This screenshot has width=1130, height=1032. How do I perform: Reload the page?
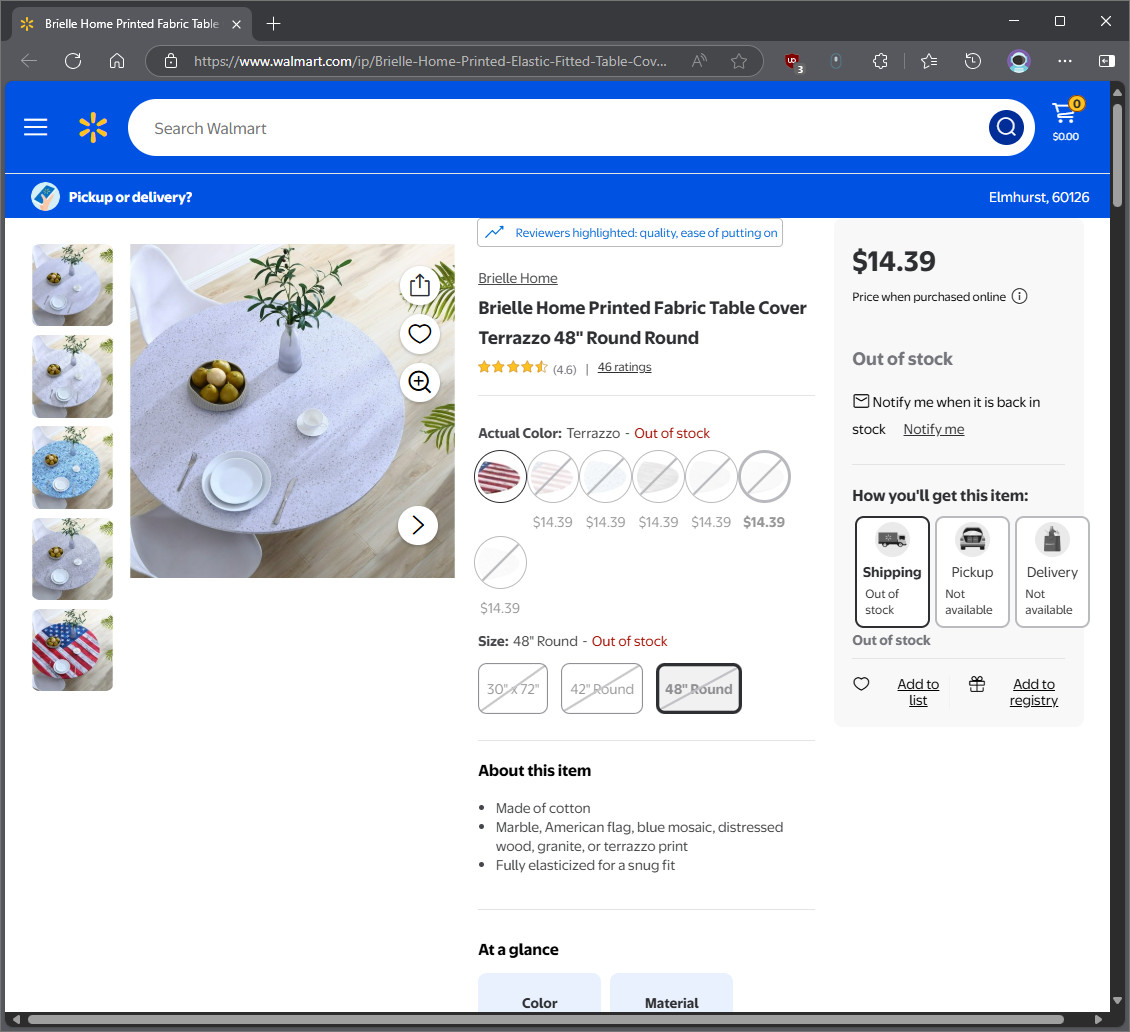[x=73, y=61]
